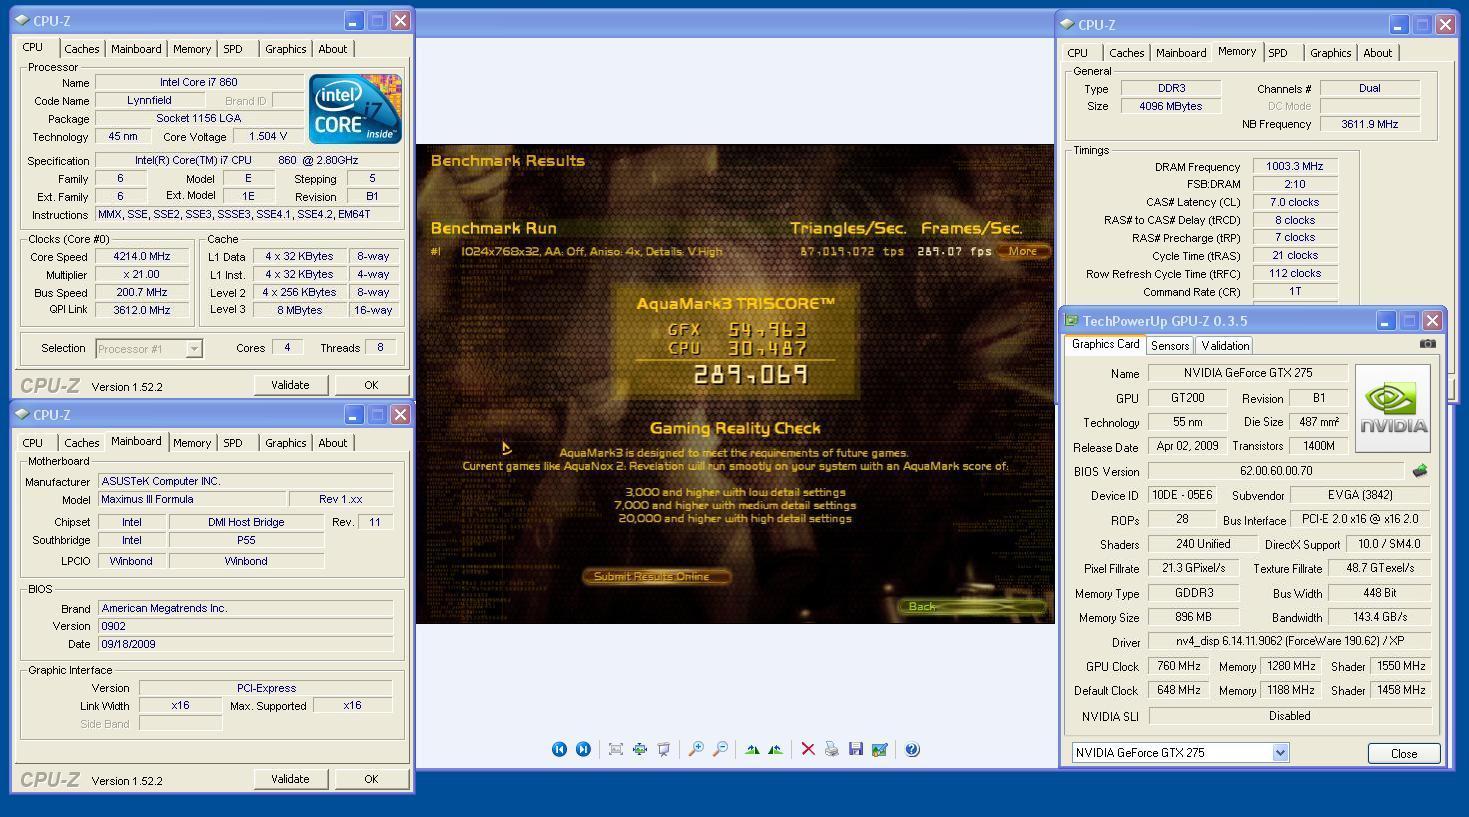The image size is (1469, 817).
Task: Click Submit Results Online in AquaMark3
Action: tap(656, 576)
